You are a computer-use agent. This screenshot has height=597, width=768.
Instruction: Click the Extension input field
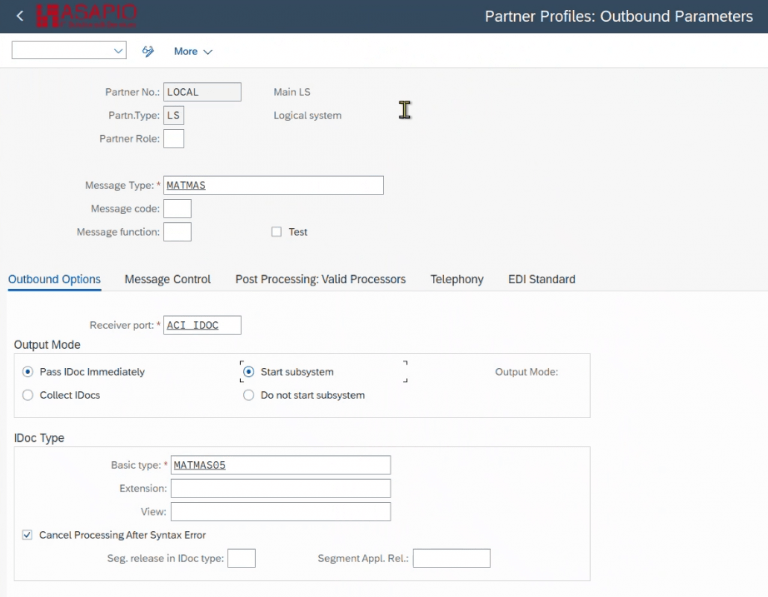[280, 488]
